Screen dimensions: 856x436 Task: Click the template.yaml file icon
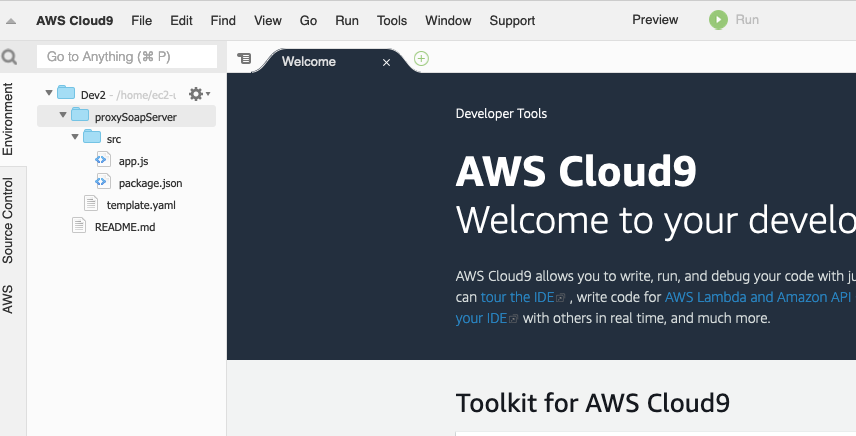click(x=91, y=204)
